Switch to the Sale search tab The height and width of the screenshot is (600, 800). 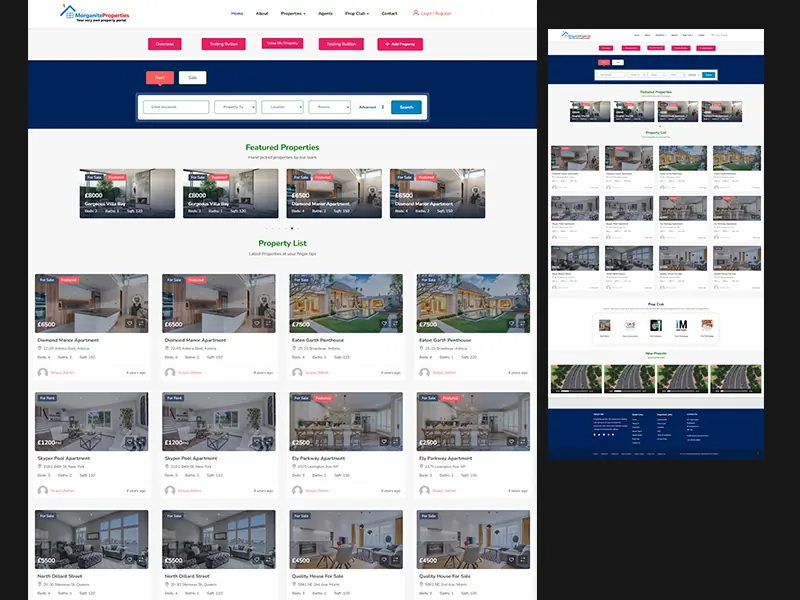(192, 78)
